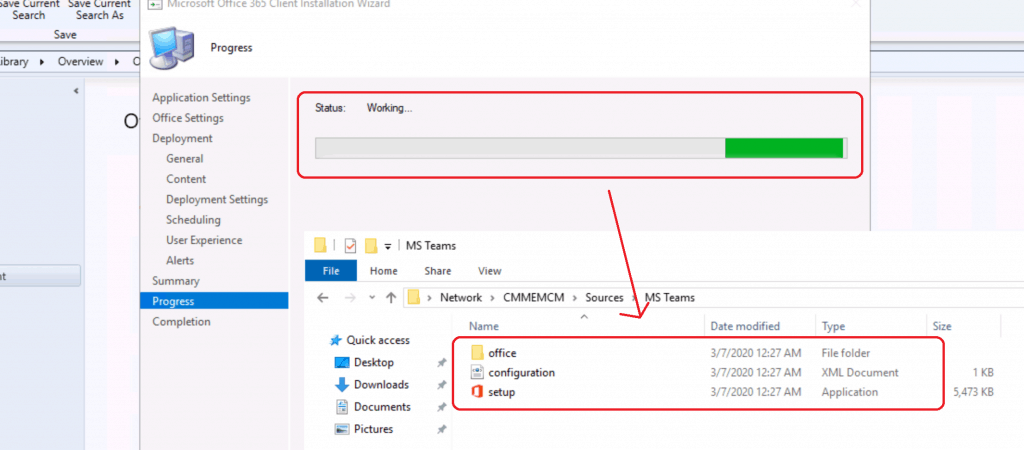Click setup file size 5,473 KB
This screenshot has height=450, width=1024.
pos(973,393)
